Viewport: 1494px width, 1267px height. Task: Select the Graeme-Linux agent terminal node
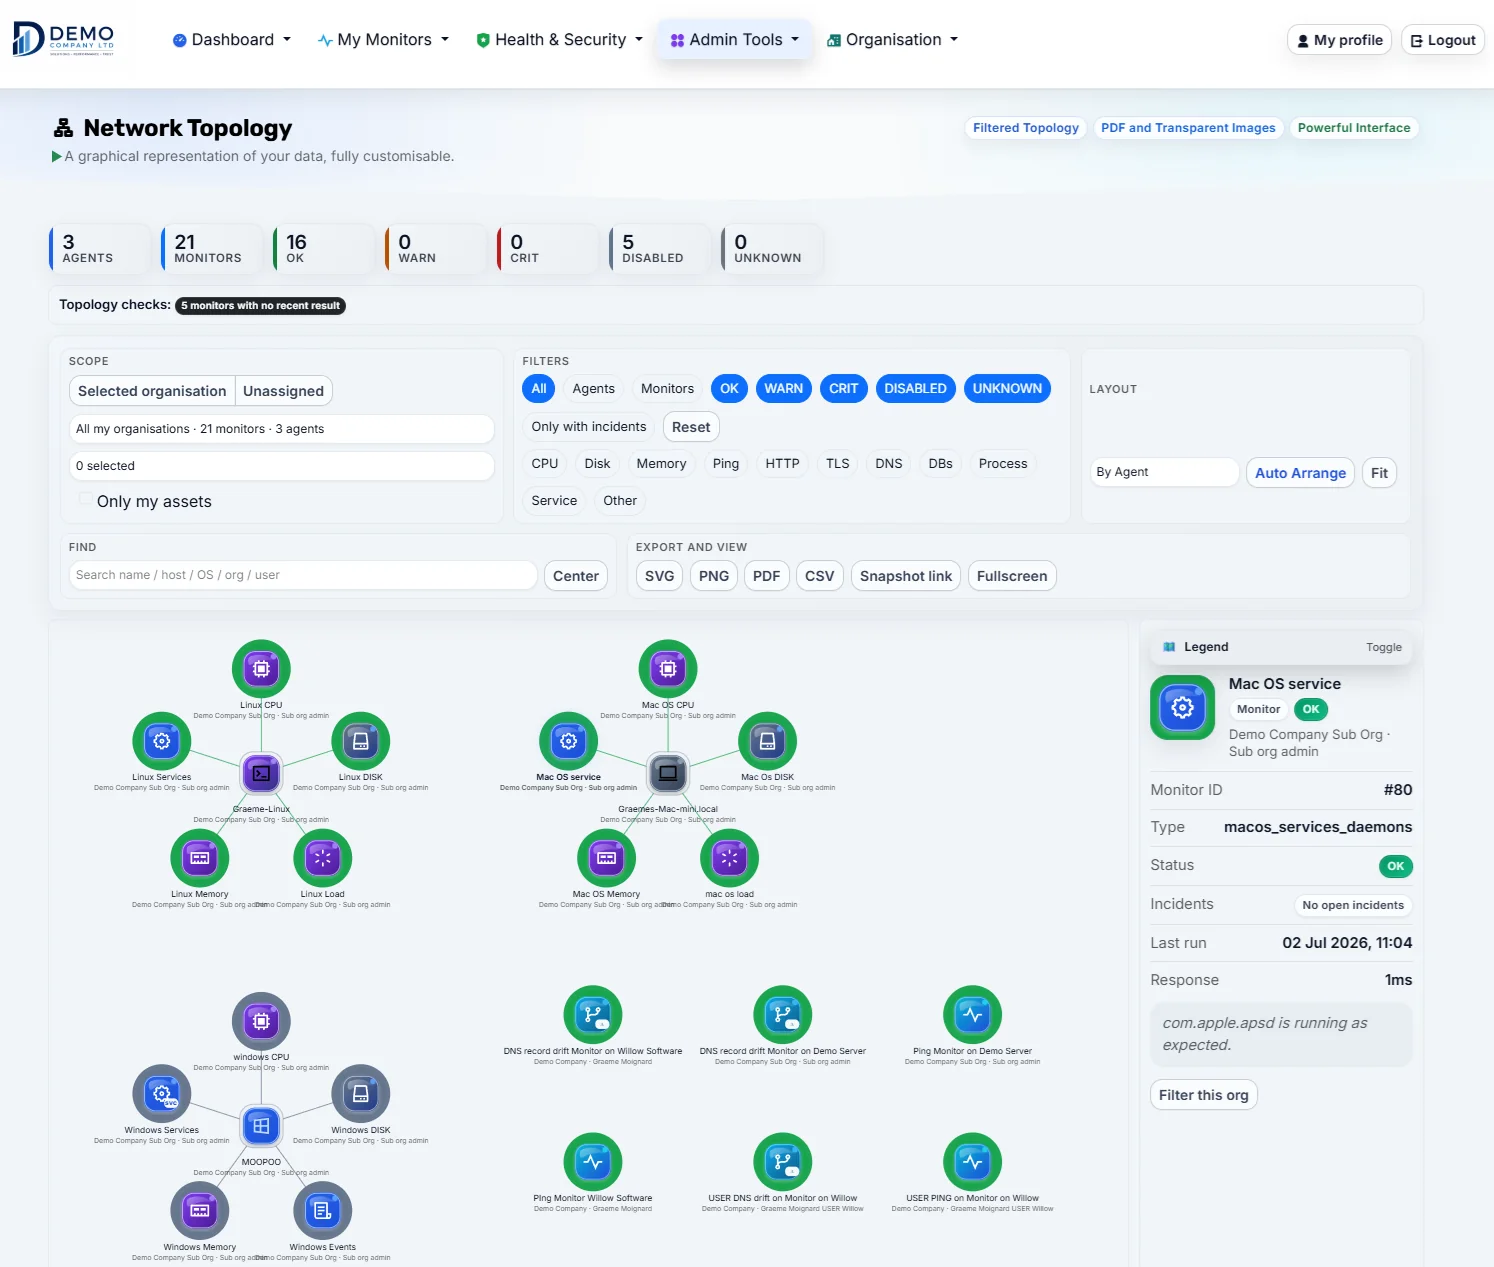pyautogui.click(x=261, y=773)
